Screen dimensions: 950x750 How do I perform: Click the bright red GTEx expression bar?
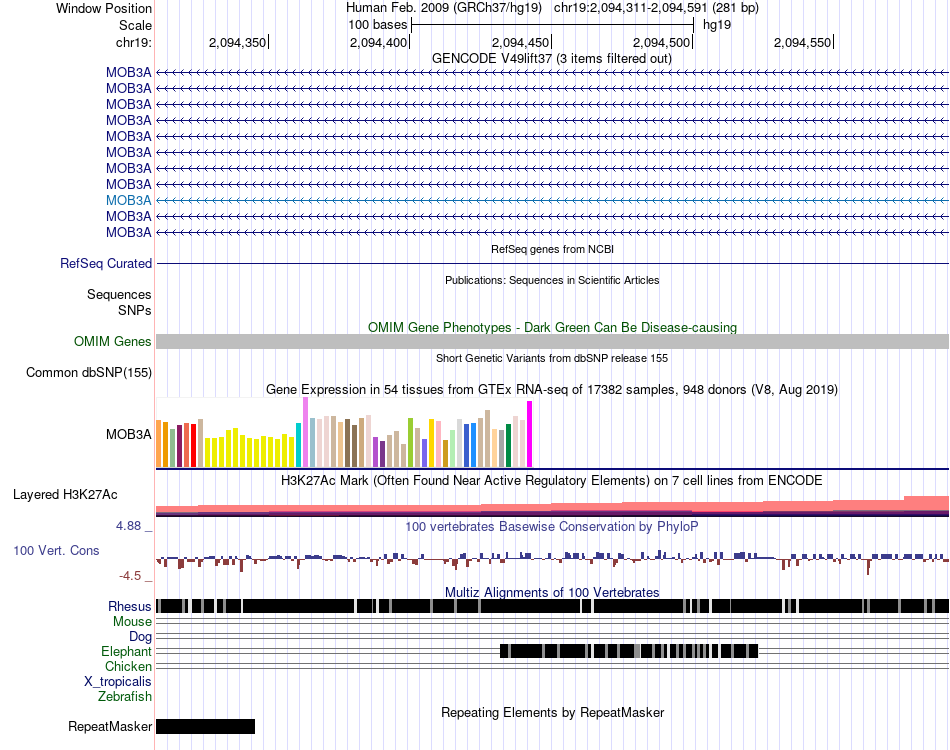(193, 446)
